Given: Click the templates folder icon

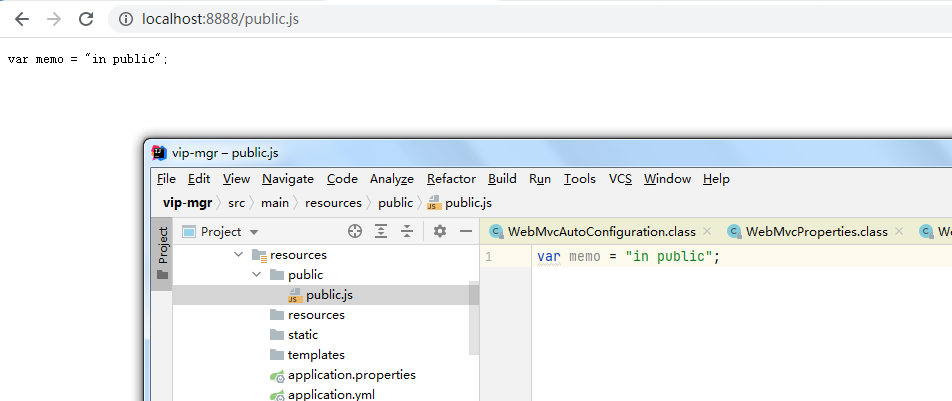Looking at the screenshot, I should coord(277,355).
